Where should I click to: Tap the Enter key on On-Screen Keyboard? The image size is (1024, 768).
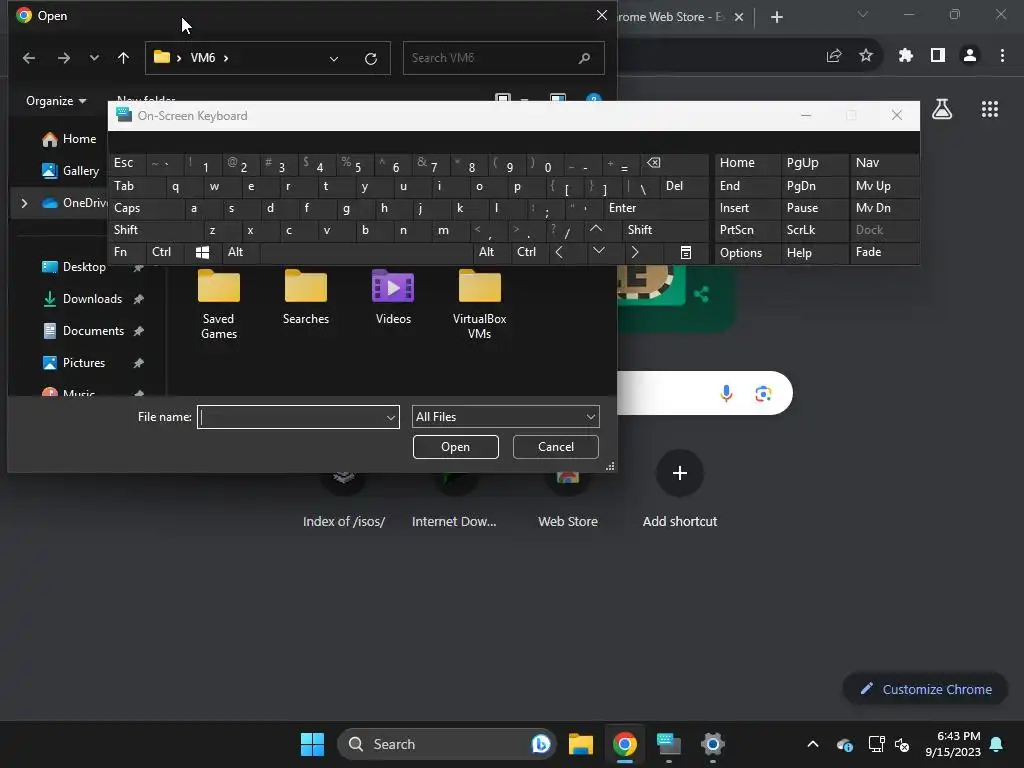pos(655,208)
